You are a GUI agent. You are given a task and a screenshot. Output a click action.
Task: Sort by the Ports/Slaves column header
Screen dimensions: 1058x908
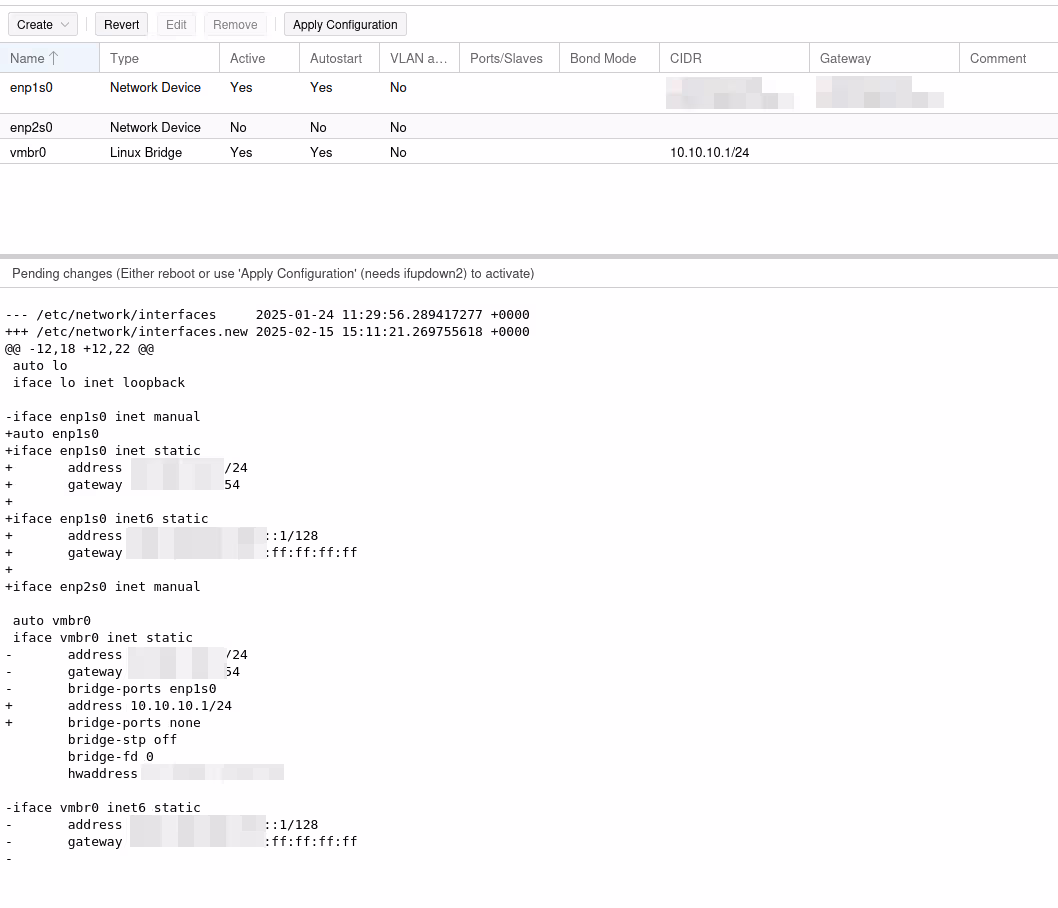(x=507, y=58)
